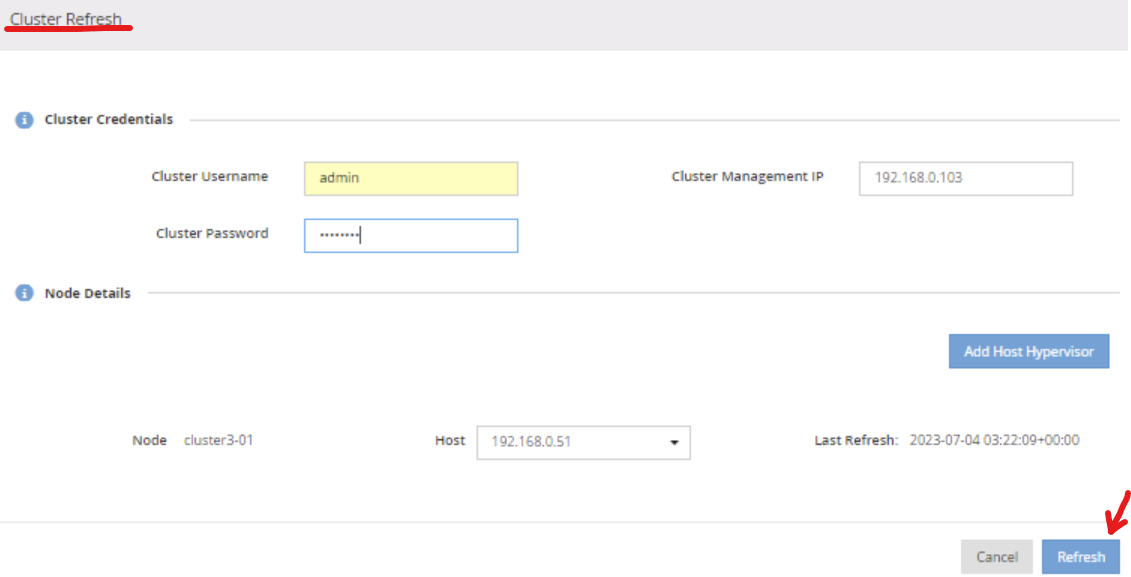Screen dimensions: 1131x577
Task: Select the Cluster Management IP field
Action: click(x=965, y=178)
